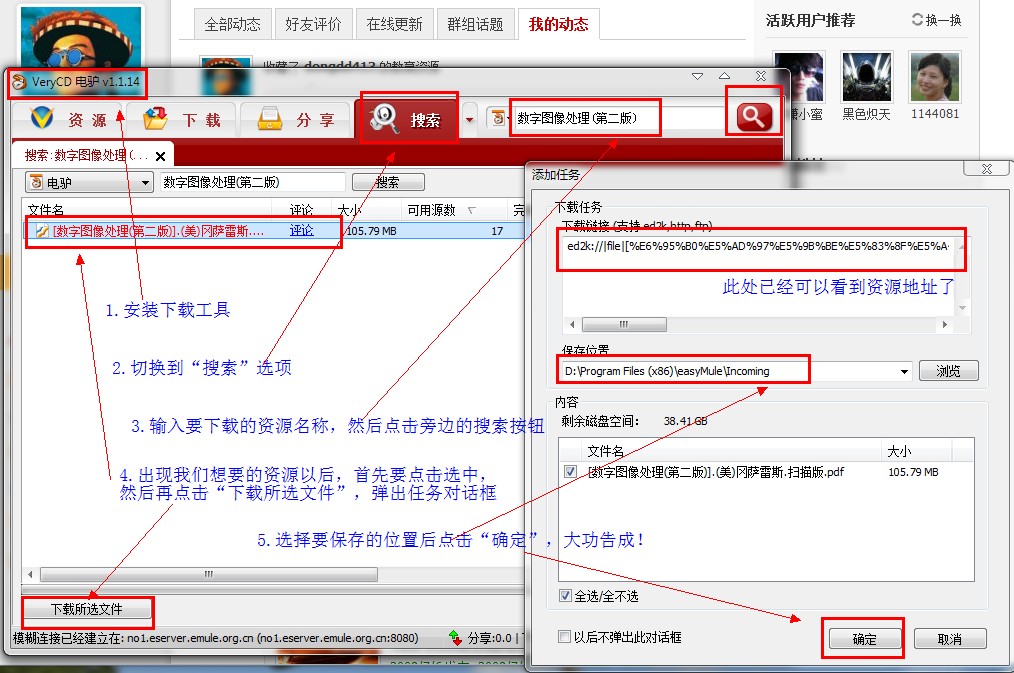The image size is (1014, 673).
Task: Click the 1144081 username link
Action: (x=935, y=114)
